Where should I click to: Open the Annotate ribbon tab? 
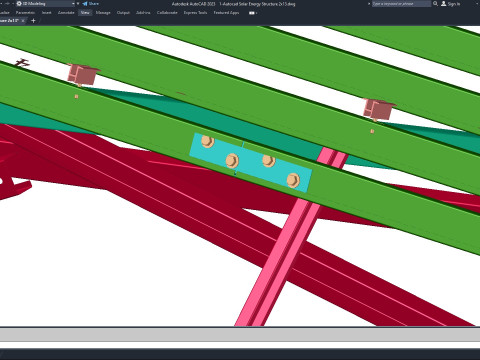coord(66,13)
